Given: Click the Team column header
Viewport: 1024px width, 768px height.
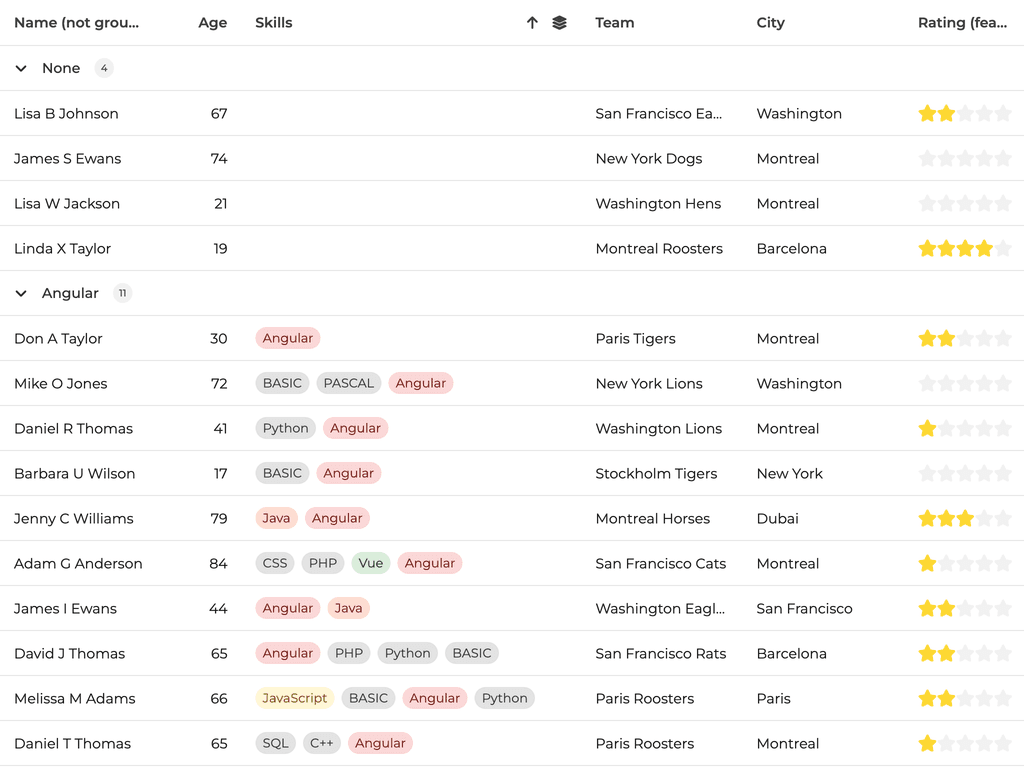Looking at the screenshot, I should [614, 23].
